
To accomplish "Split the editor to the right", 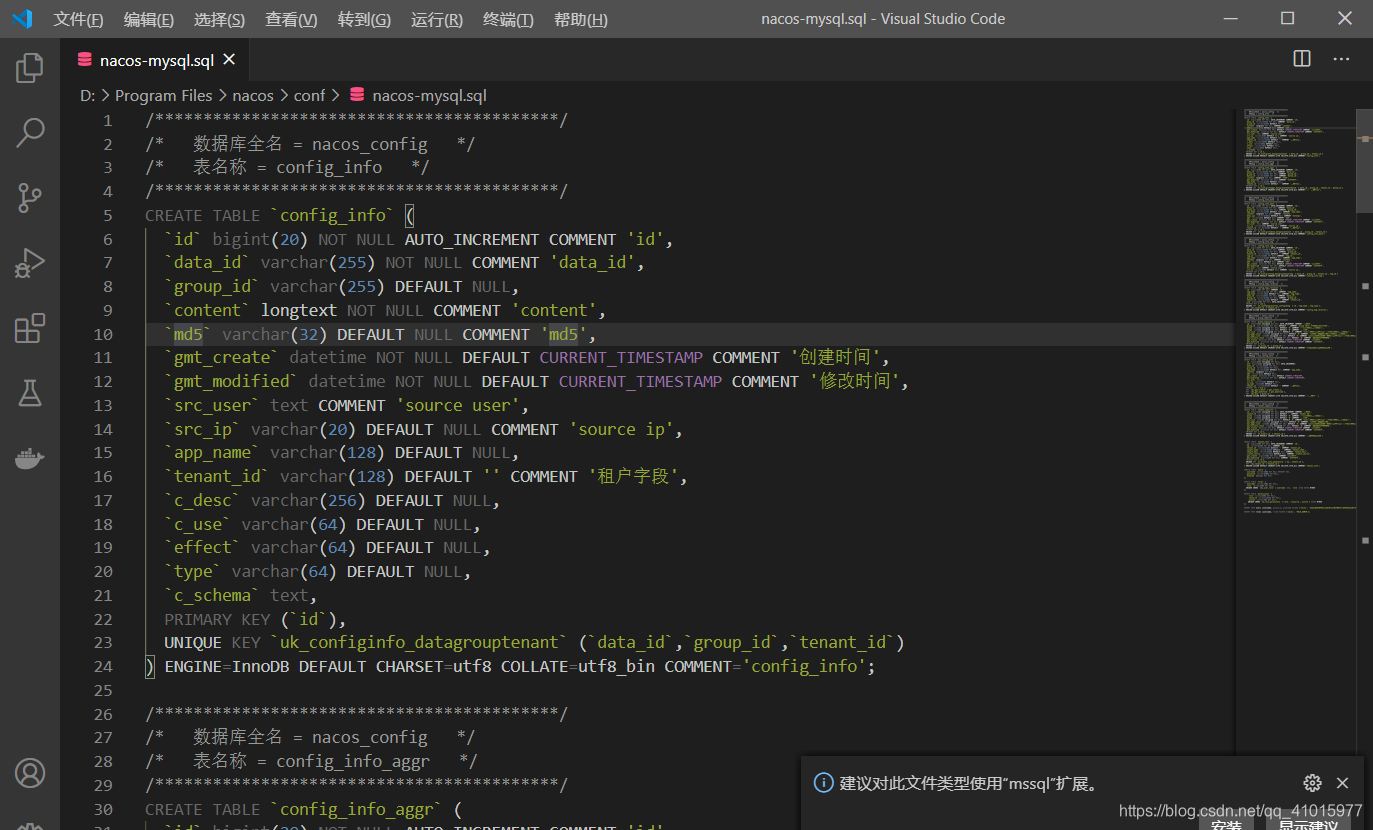I will click(x=1302, y=59).
